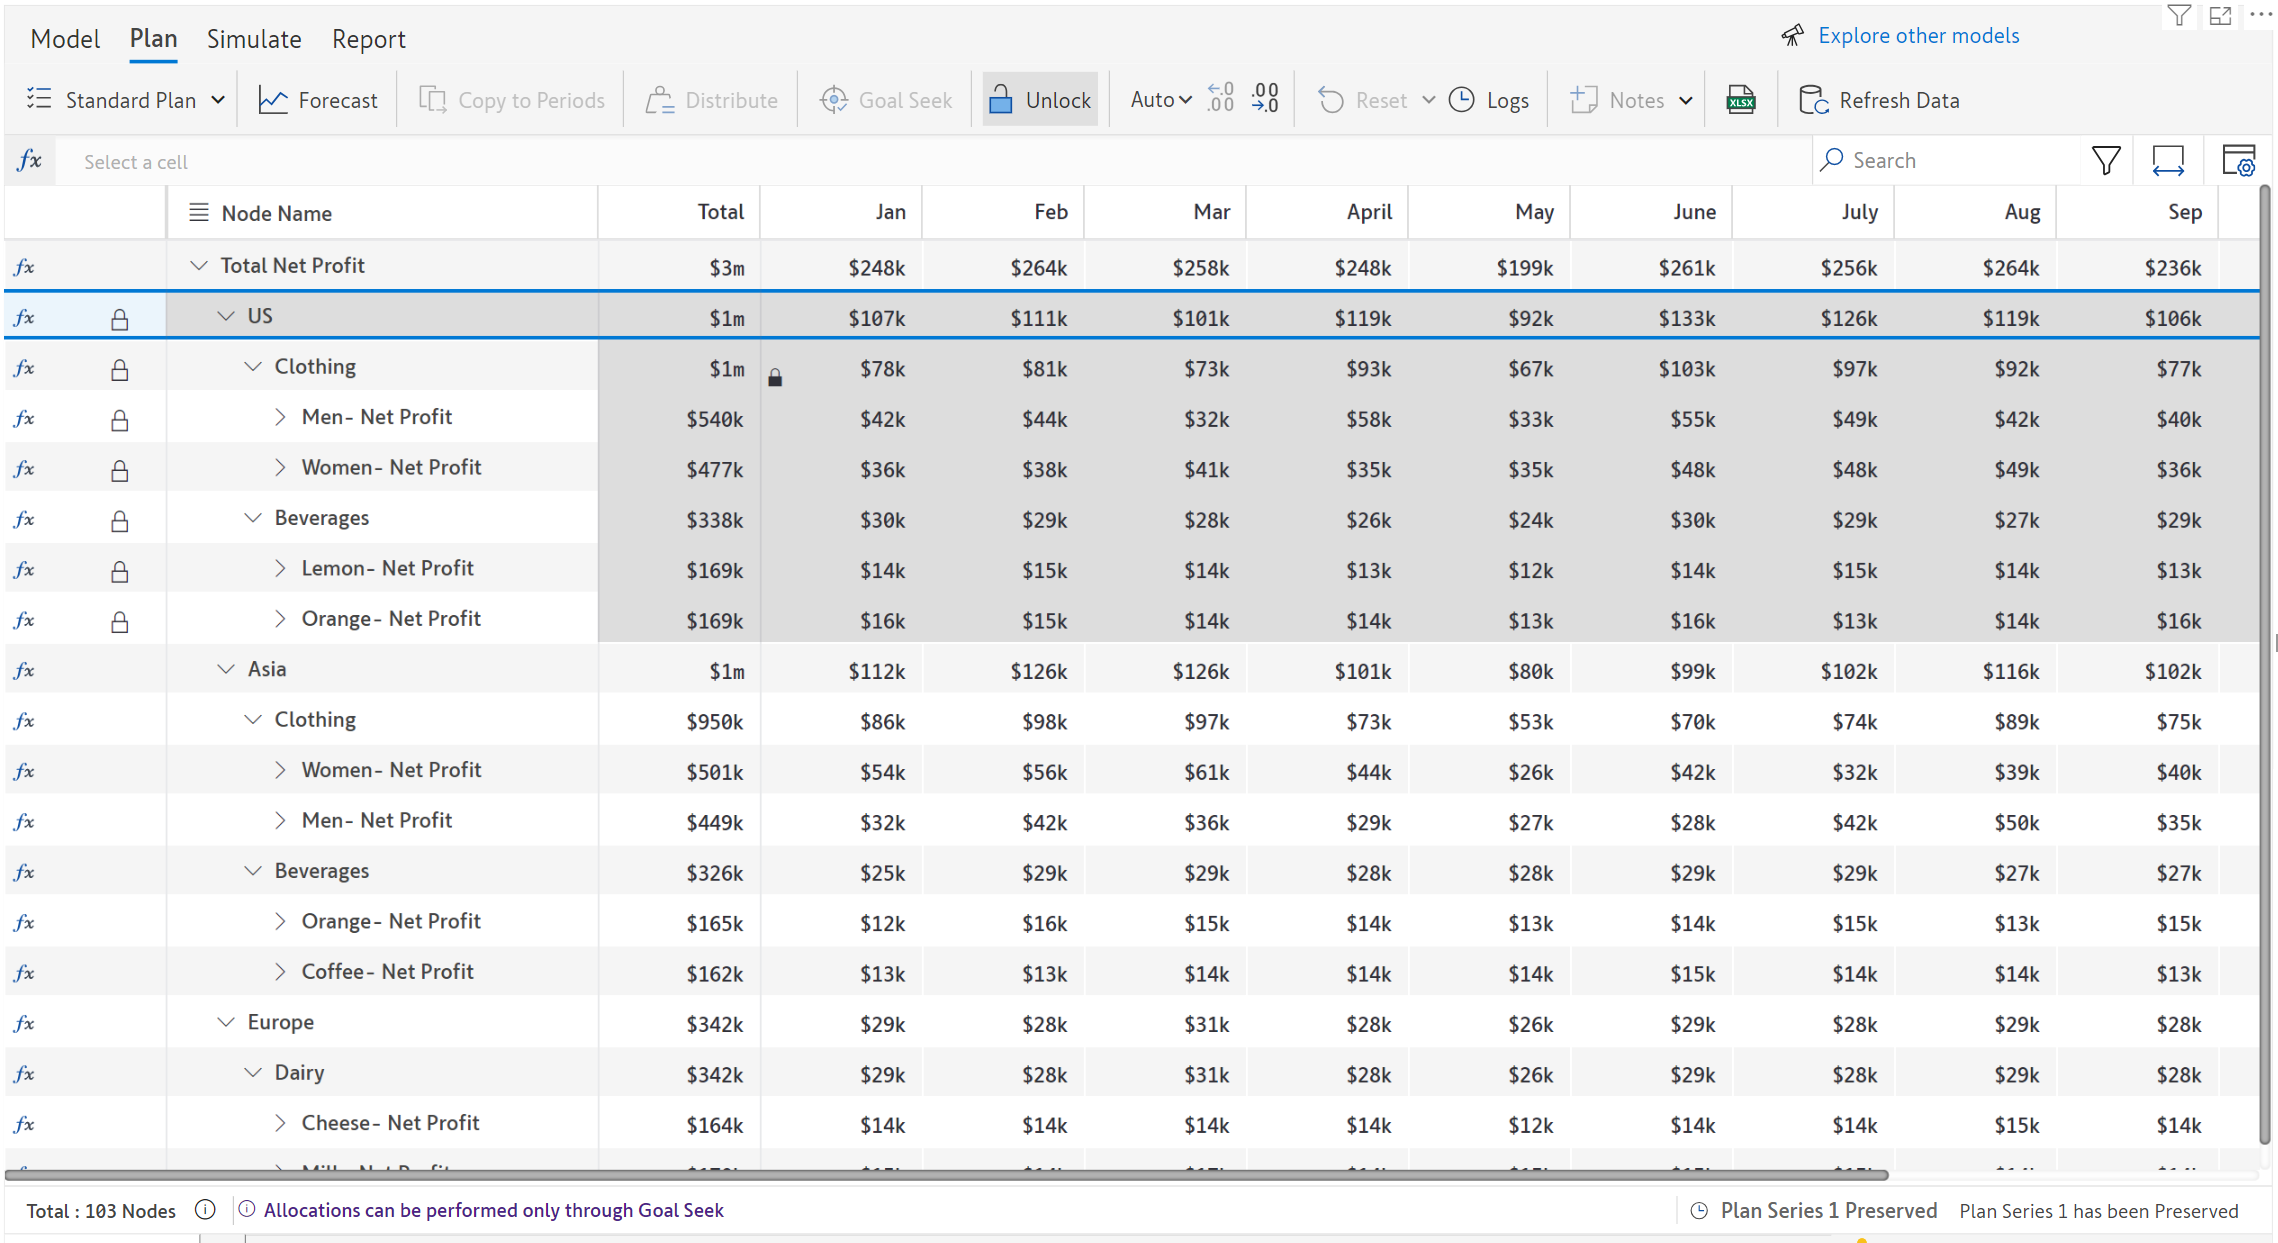The height and width of the screenshot is (1243, 2278).
Task: Open the table display settings icon
Action: pos(2238,161)
